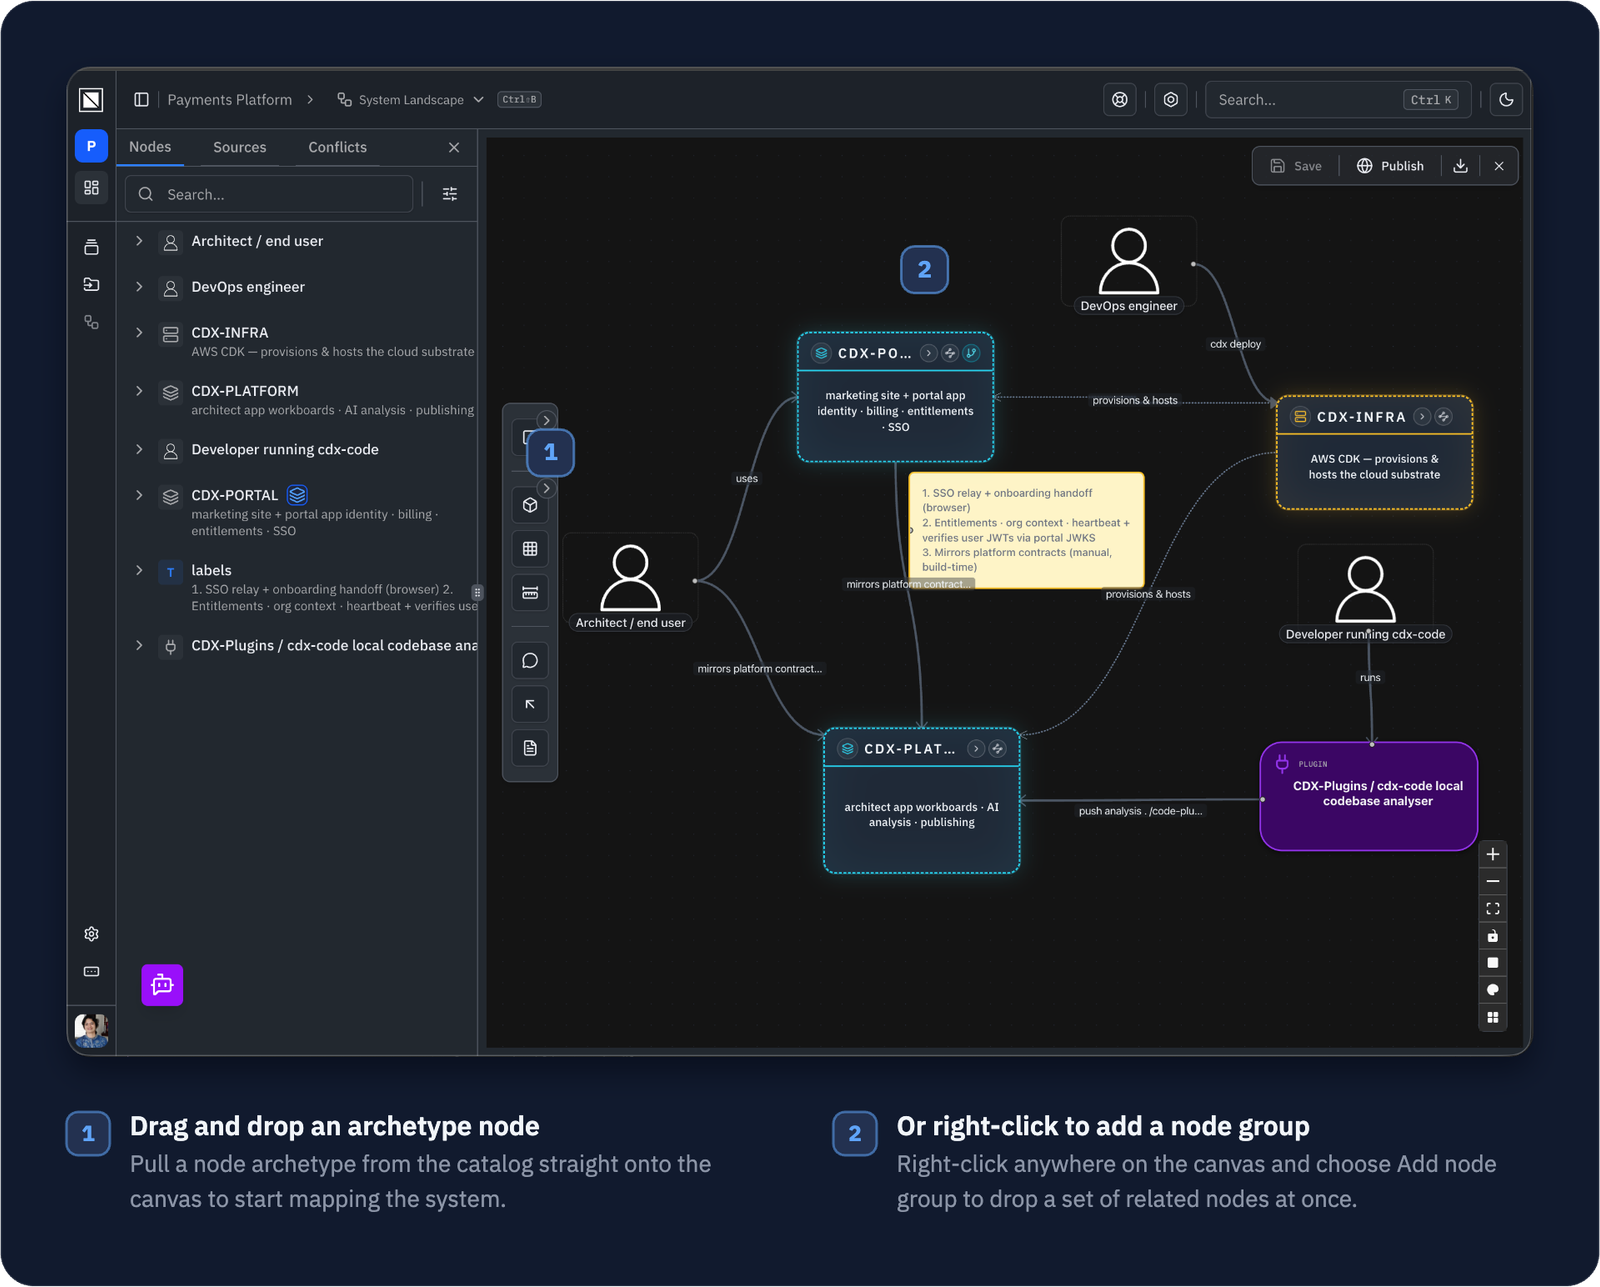
Task: Click the Publish button
Action: (x=1390, y=166)
